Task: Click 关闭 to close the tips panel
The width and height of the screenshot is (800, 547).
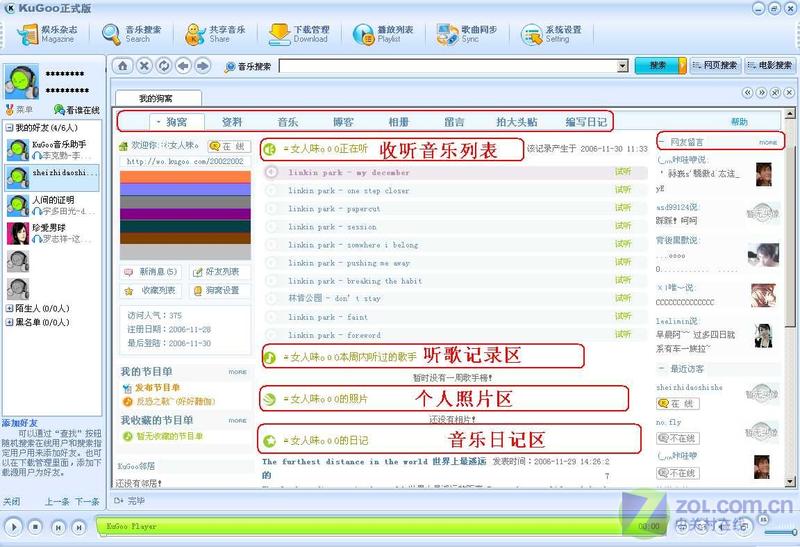Action: 11,502
